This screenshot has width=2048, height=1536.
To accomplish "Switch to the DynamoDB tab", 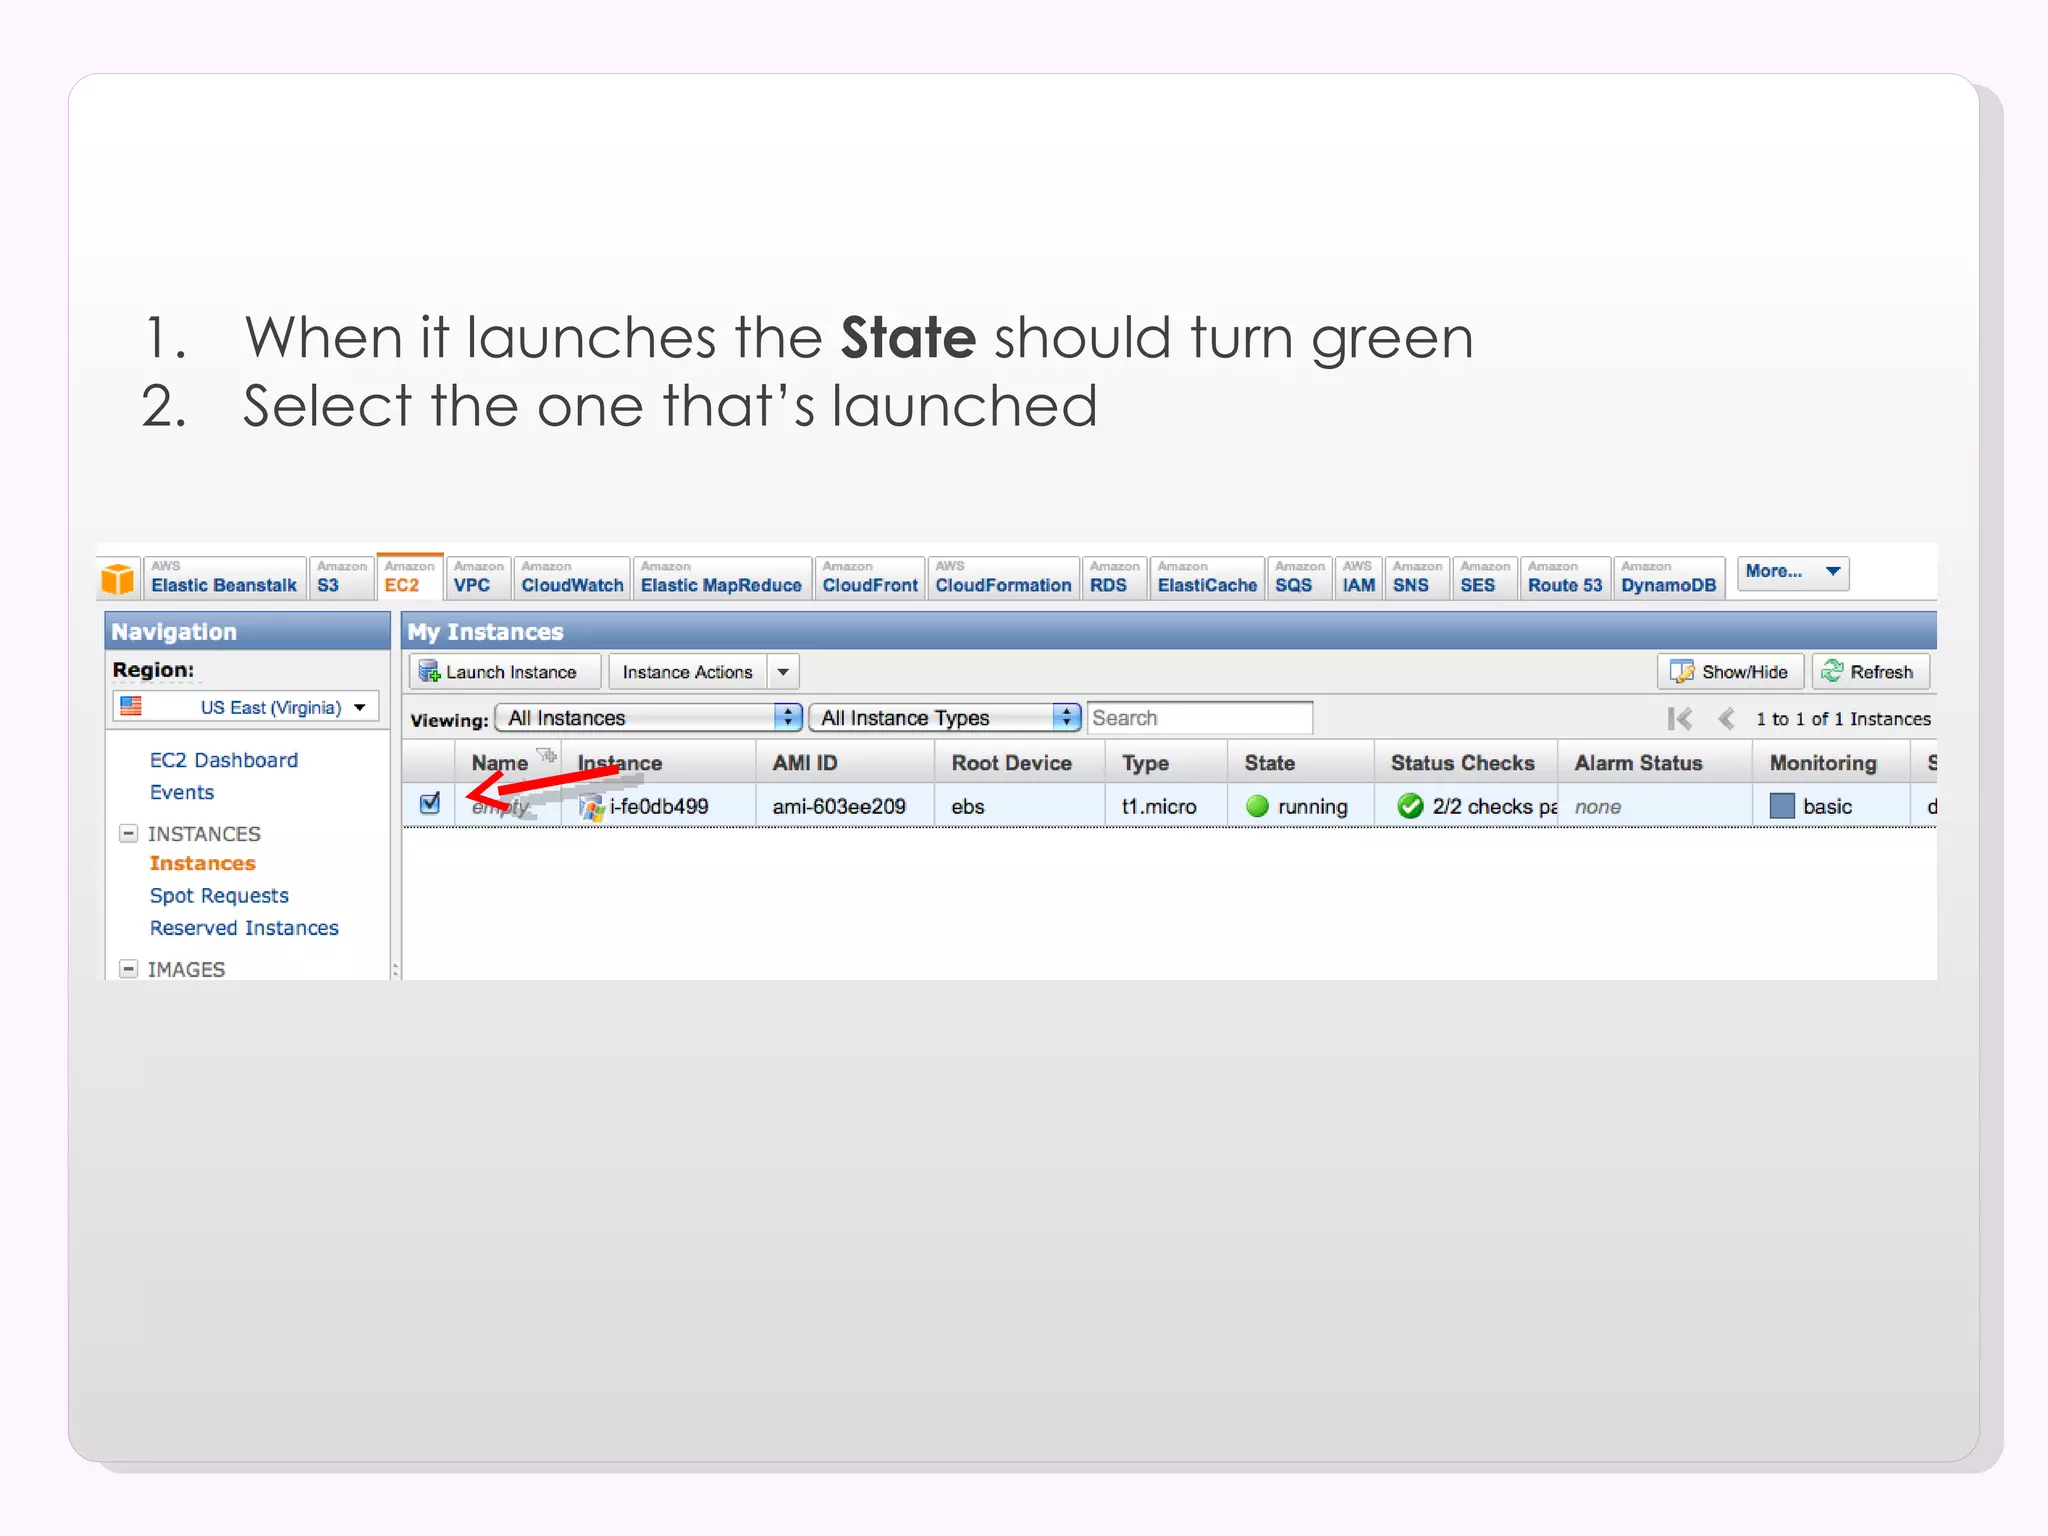I will [x=1669, y=578].
